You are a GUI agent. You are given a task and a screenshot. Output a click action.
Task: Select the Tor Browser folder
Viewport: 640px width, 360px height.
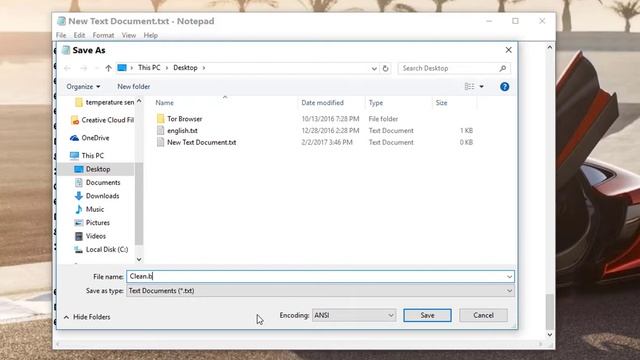click(x=184, y=119)
